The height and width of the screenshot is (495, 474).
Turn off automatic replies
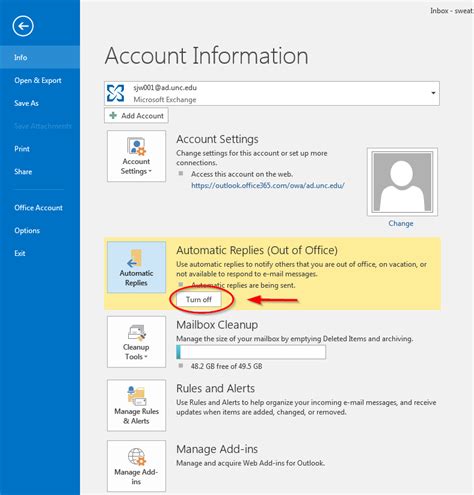pos(199,299)
